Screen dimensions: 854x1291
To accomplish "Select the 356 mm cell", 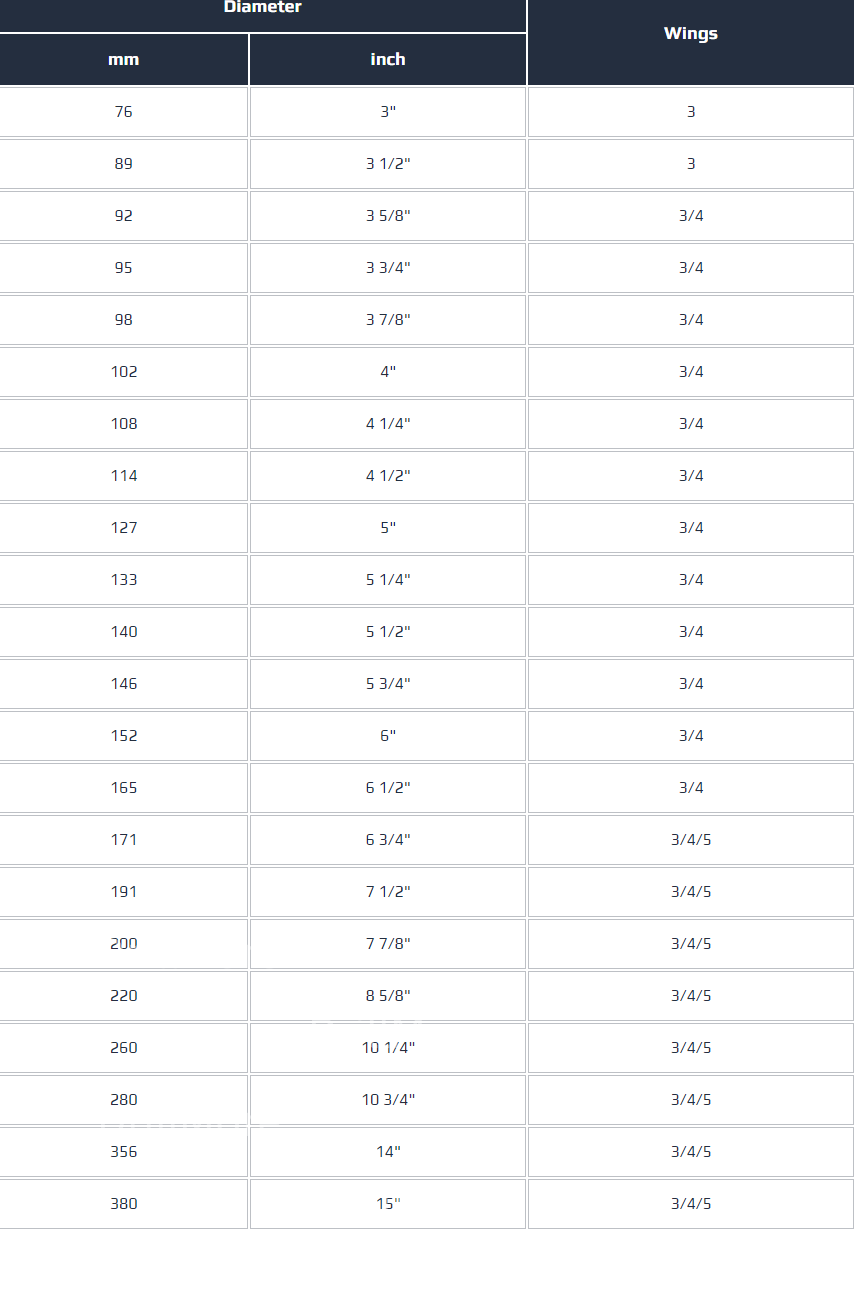I will pos(123,1152).
